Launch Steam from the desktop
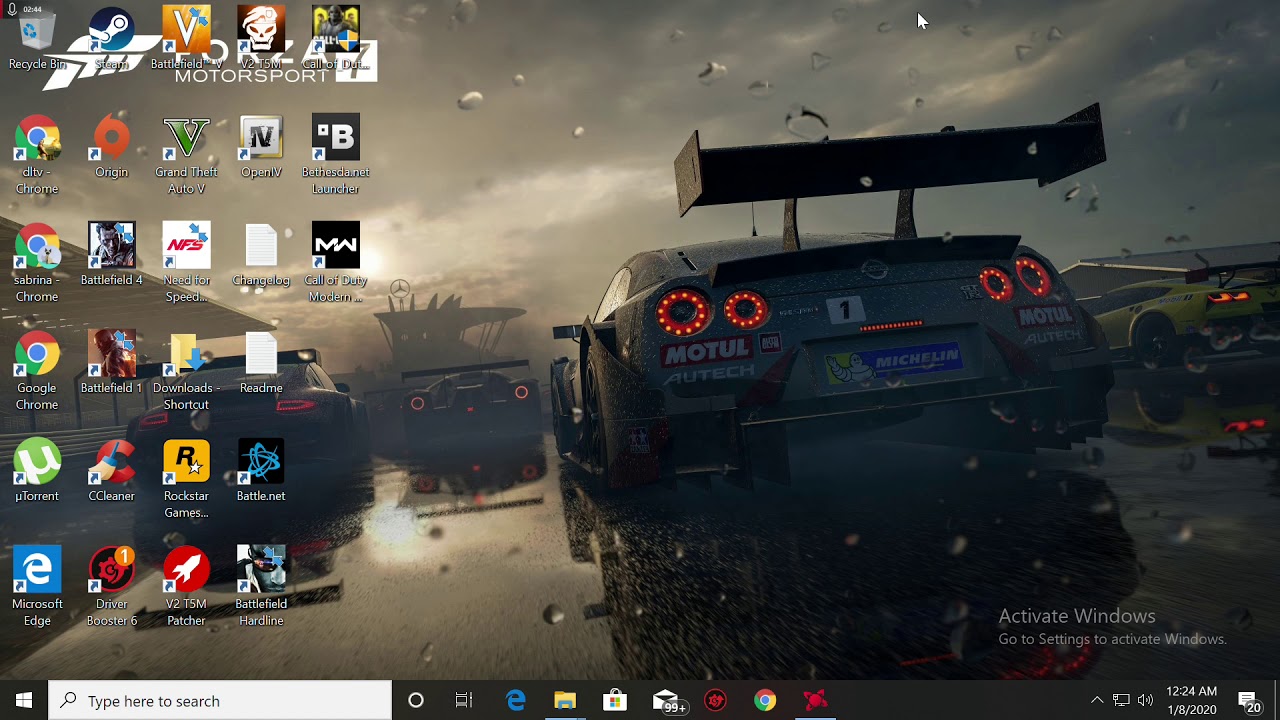This screenshot has height=720, width=1280. click(111, 40)
